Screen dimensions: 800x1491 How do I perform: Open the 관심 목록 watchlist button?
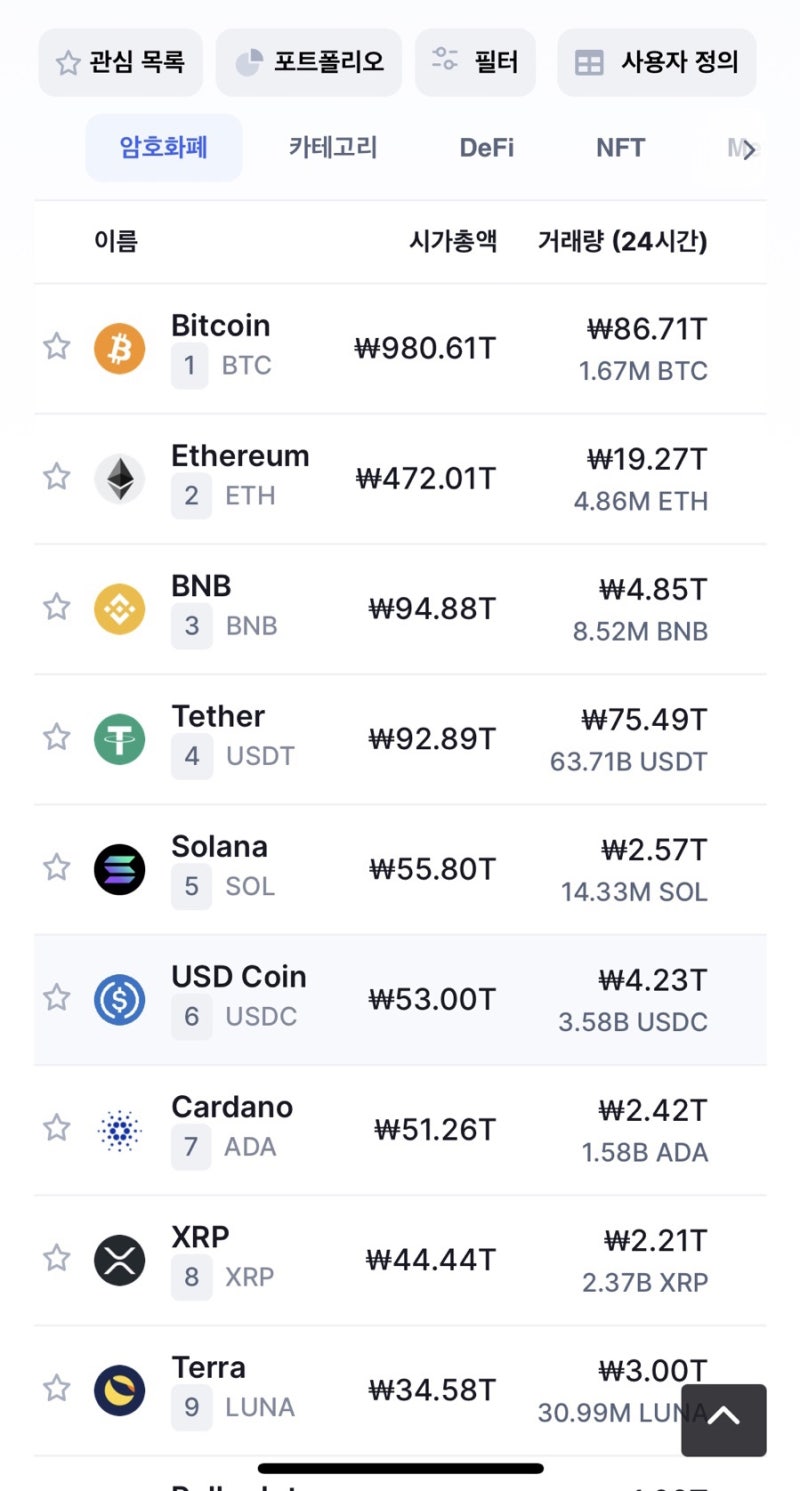(121, 62)
